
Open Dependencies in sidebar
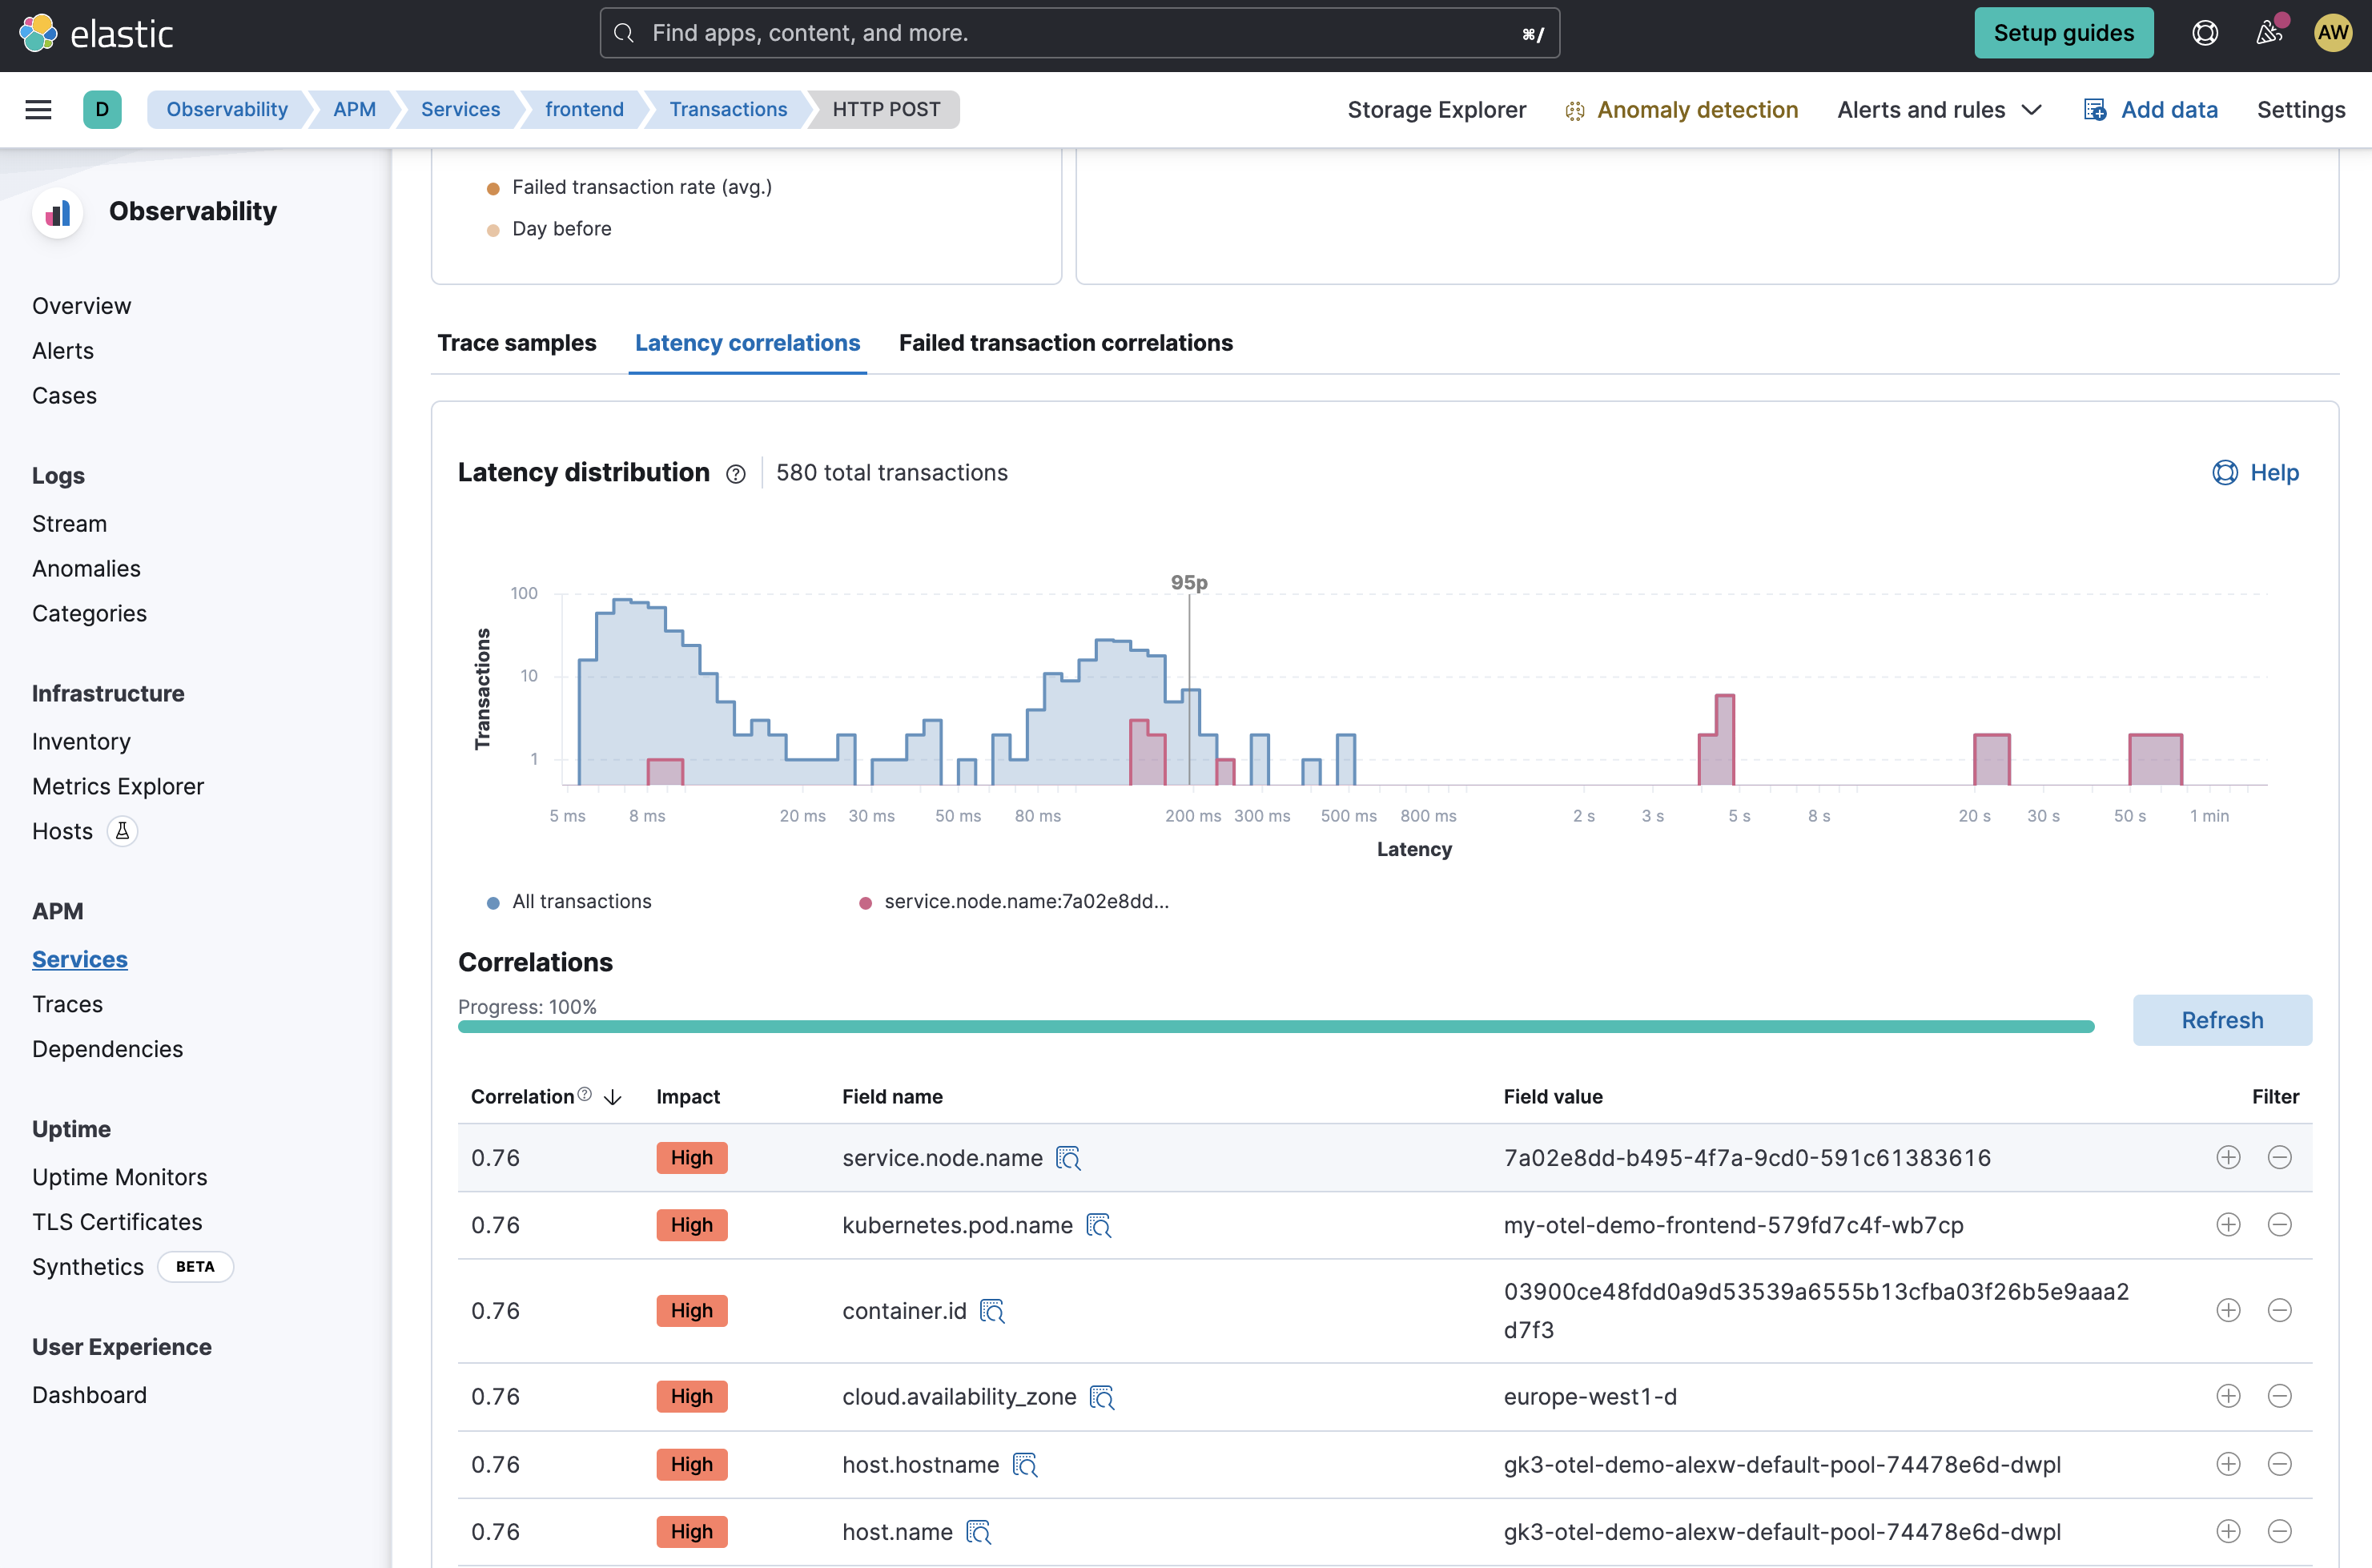point(107,1050)
